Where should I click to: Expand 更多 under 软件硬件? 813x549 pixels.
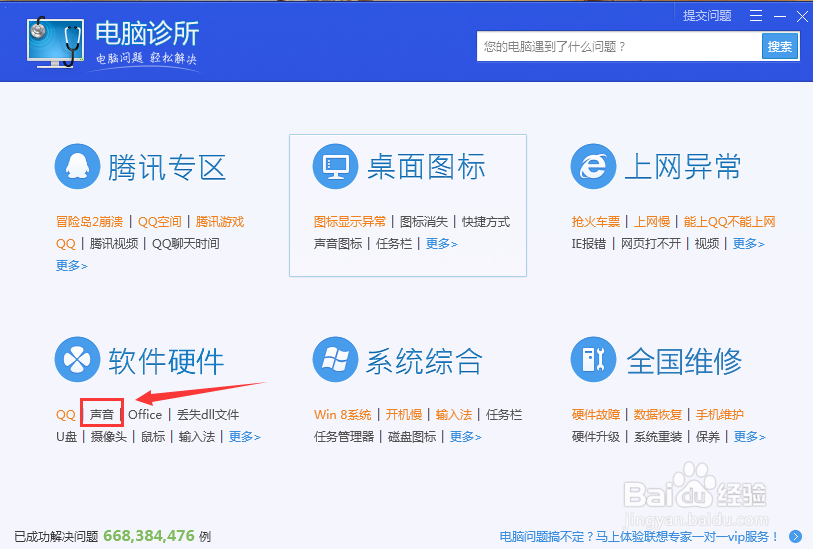(x=245, y=437)
